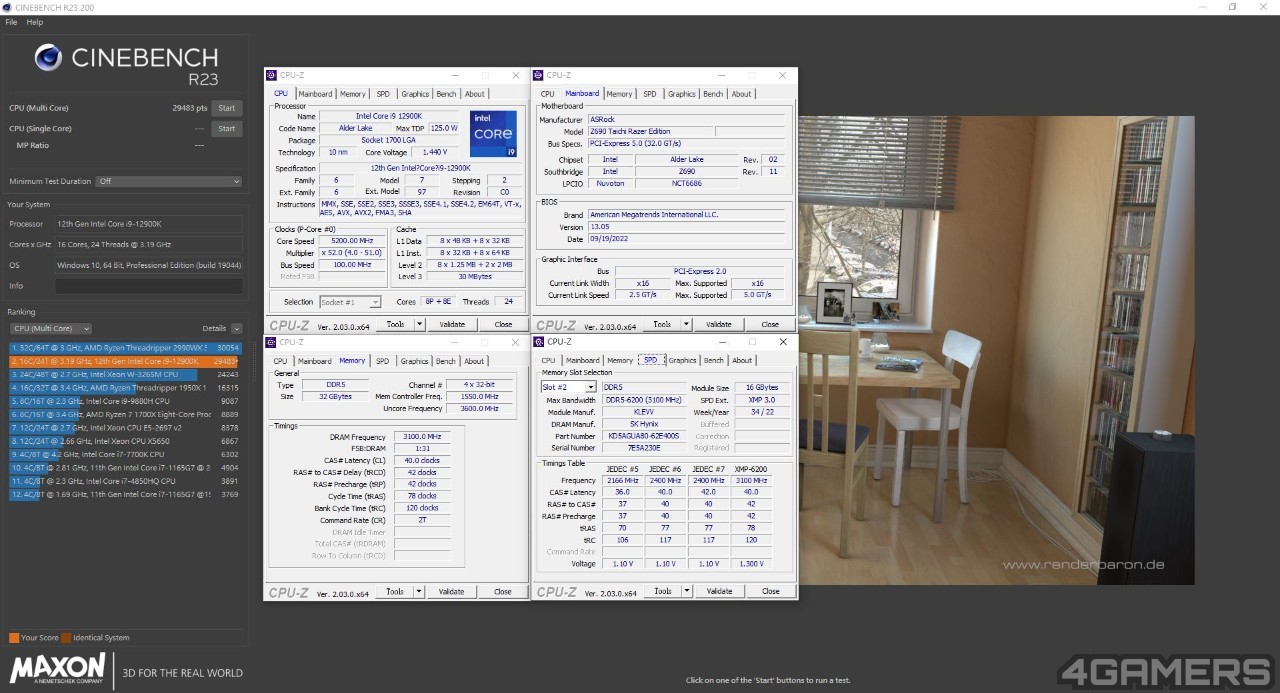This screenshot has width=1280, height=693.
Task: Click the title bar icon of CPU-Z Memory window
Action: click(272, 342)
